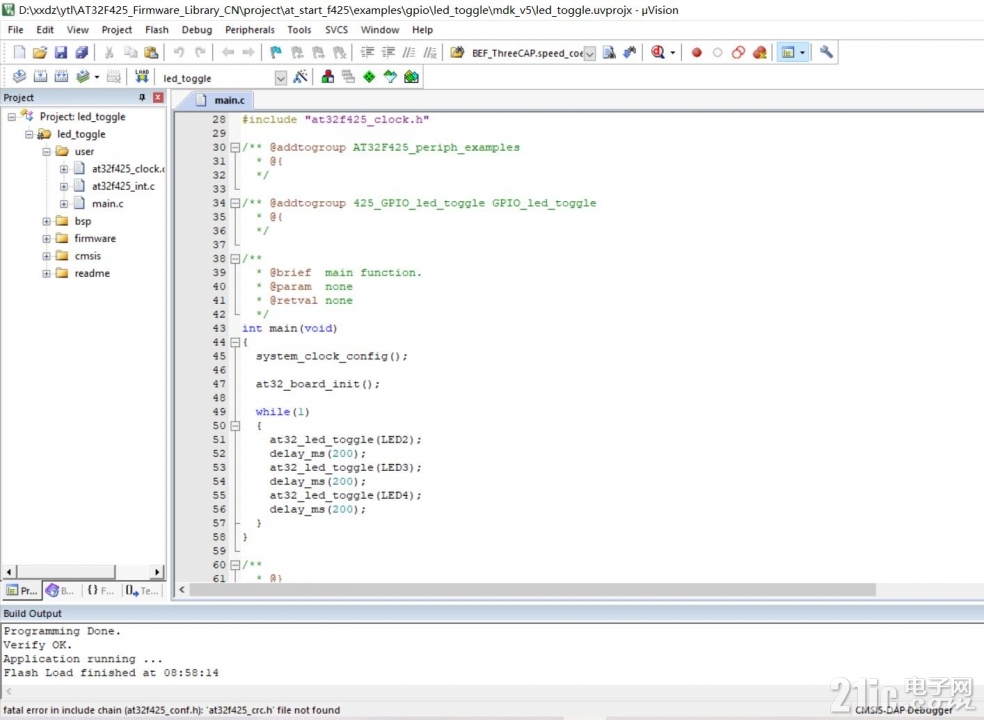
Task: Open debug session dropdown arrow
Action: click(x=673, y=53)
